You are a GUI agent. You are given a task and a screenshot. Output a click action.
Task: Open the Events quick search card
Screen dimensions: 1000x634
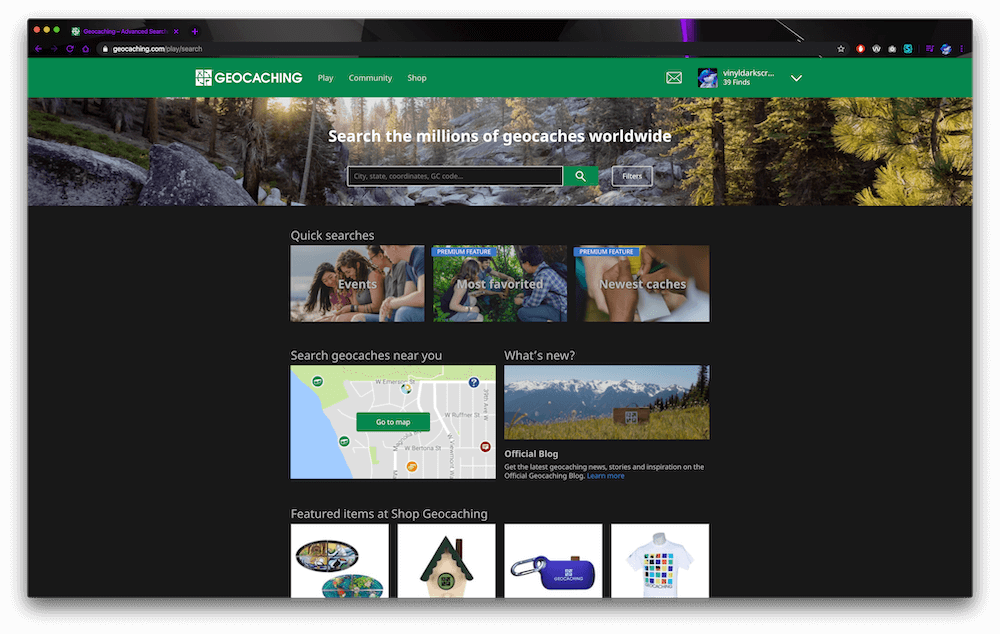pyautogui.click(x=357, y=284)
